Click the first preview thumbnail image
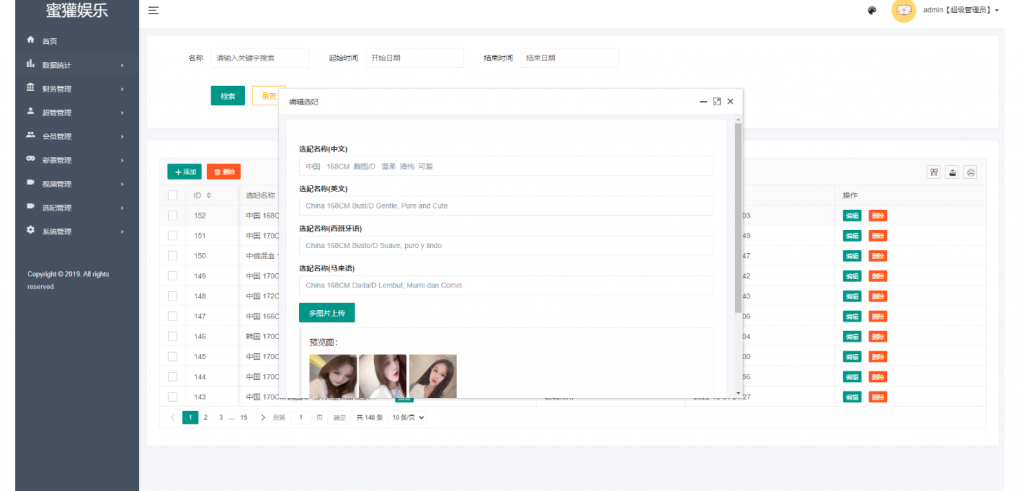Image resolution: width=1024 pixels, height=491 pixels. pyautogui.click(x=333, y=376)
